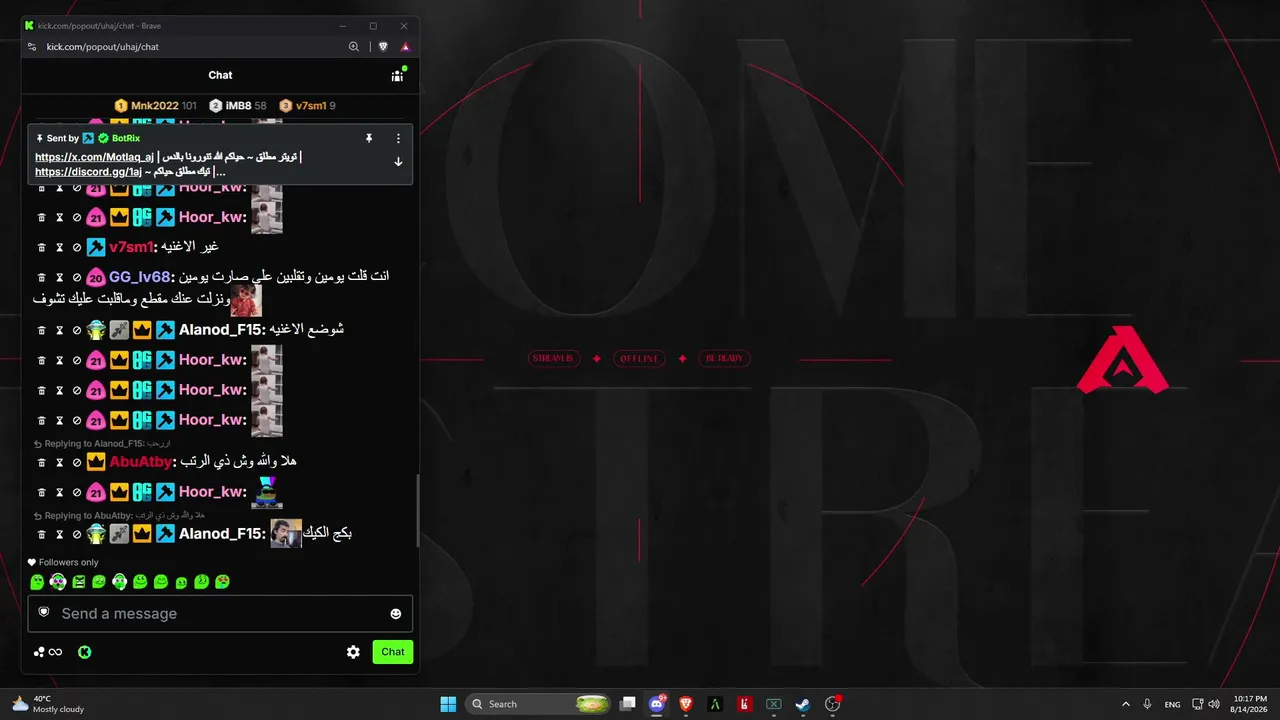Open the channel points icon
The height and width of the screenshot is (720, 1280).
click(x=47, y=652)
